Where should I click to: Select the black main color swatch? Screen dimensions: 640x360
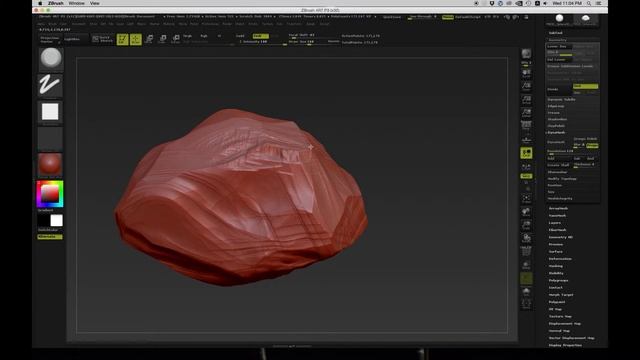44,220
